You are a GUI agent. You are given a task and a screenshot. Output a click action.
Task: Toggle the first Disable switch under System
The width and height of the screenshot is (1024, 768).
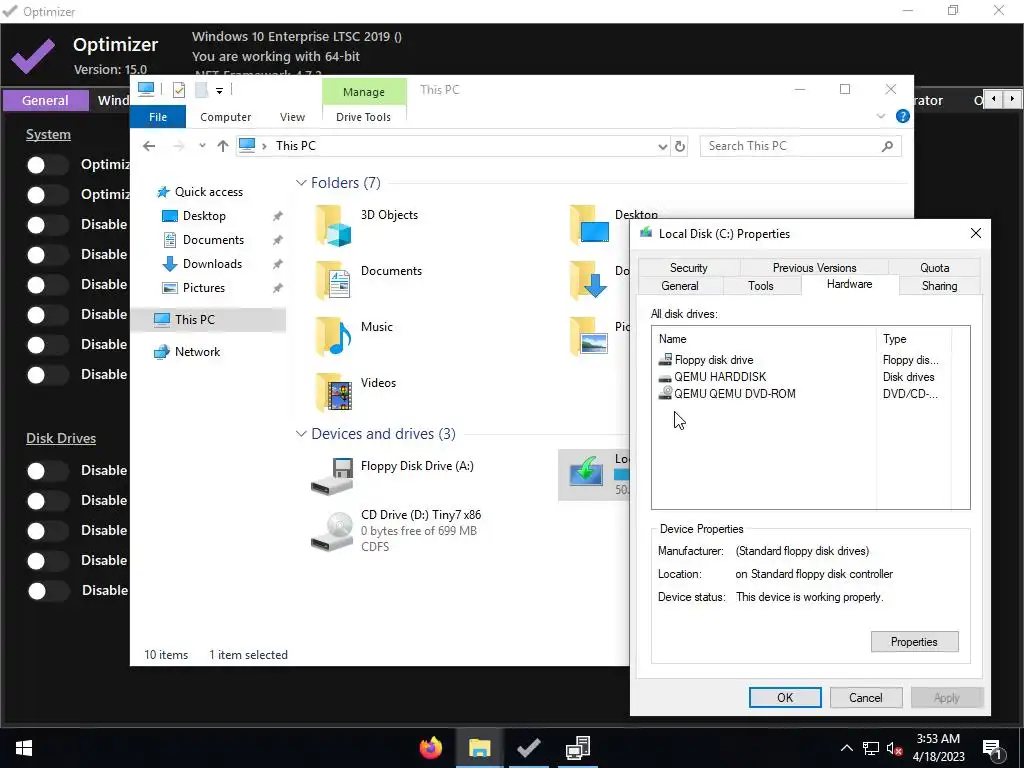pos(47,225)
